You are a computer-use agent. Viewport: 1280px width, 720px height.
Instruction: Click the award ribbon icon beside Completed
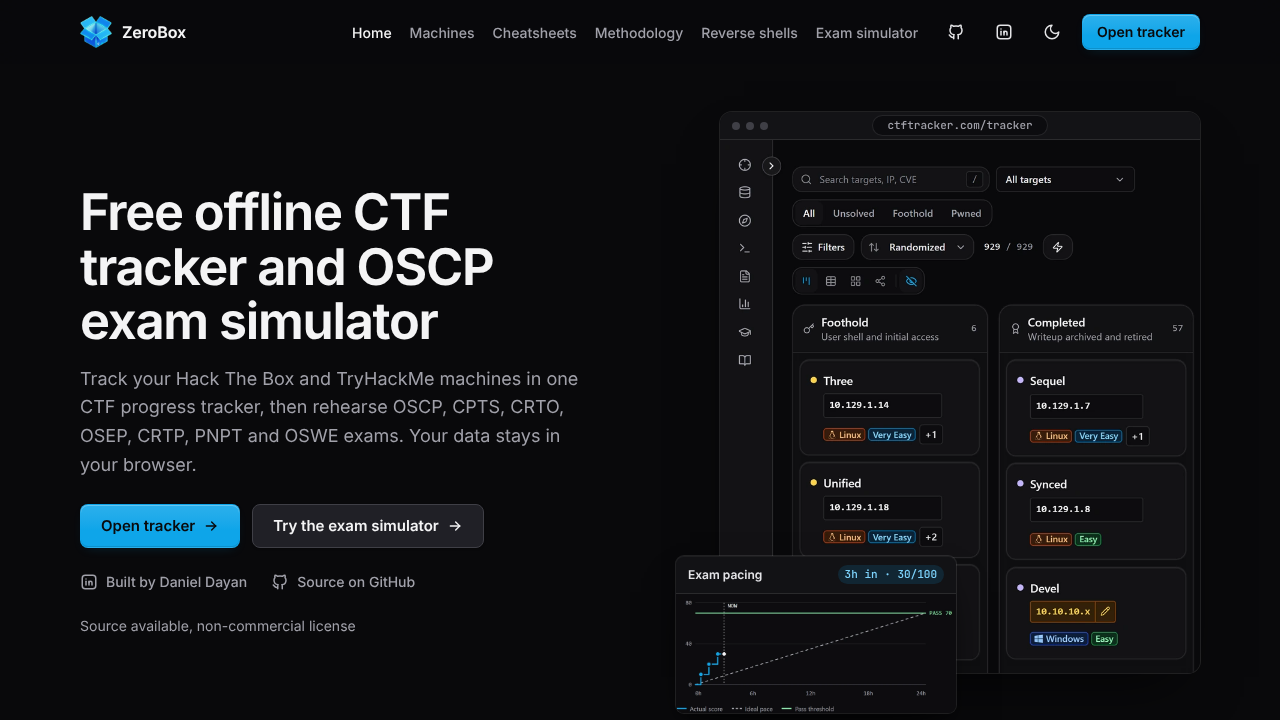1016,328
